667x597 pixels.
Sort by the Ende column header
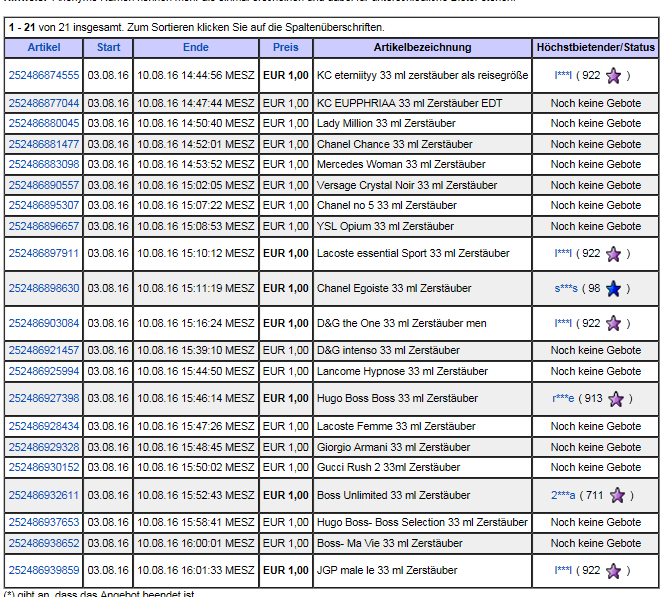pyautogui.click(x=196, y=47)
